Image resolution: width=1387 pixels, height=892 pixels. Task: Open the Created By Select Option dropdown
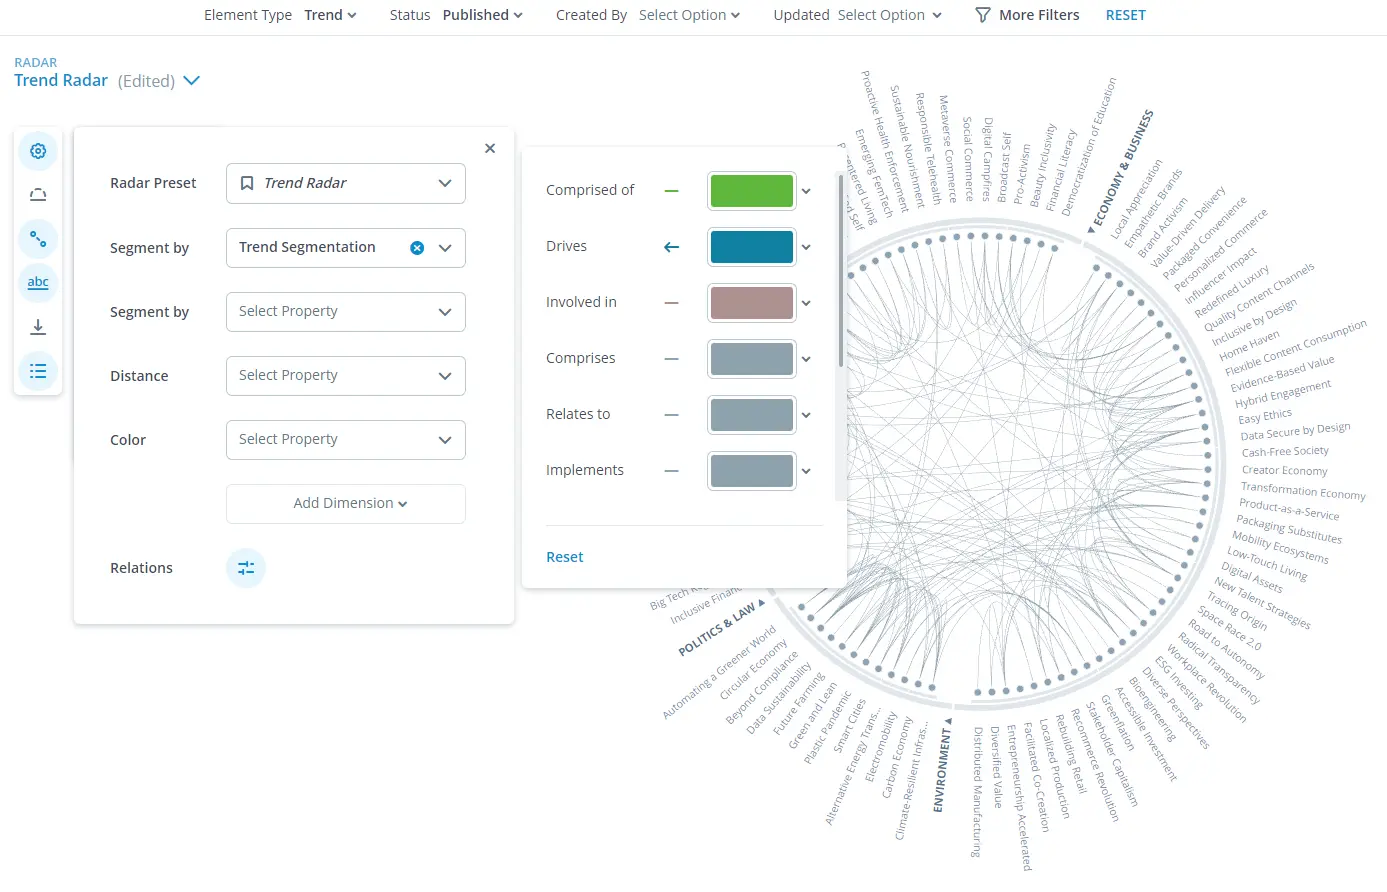[690, 15]
